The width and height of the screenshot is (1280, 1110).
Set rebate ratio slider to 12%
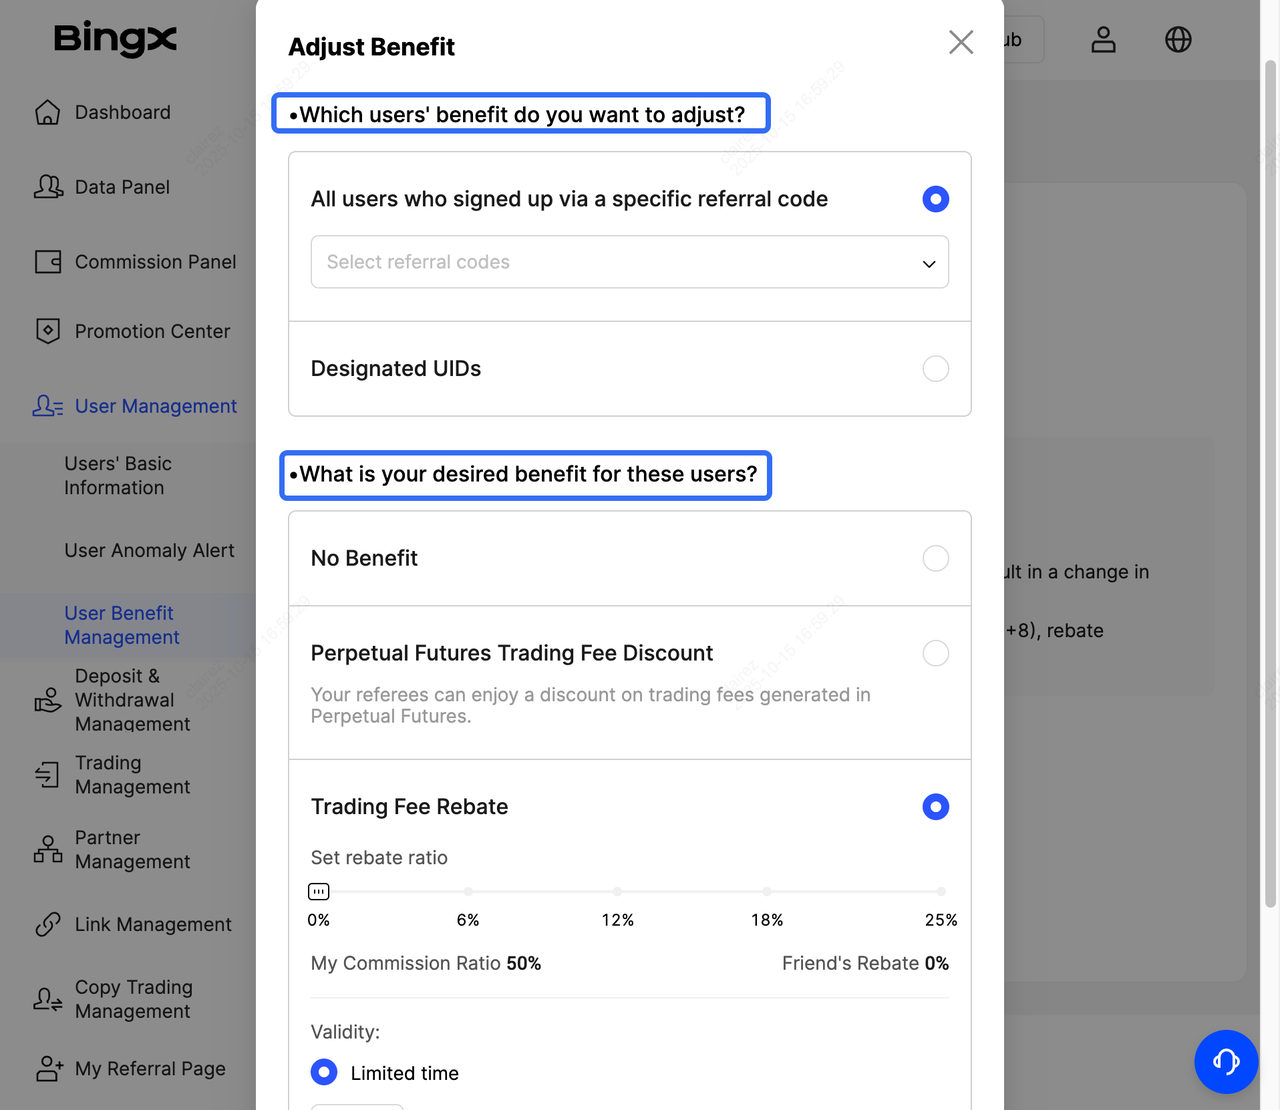617,891
